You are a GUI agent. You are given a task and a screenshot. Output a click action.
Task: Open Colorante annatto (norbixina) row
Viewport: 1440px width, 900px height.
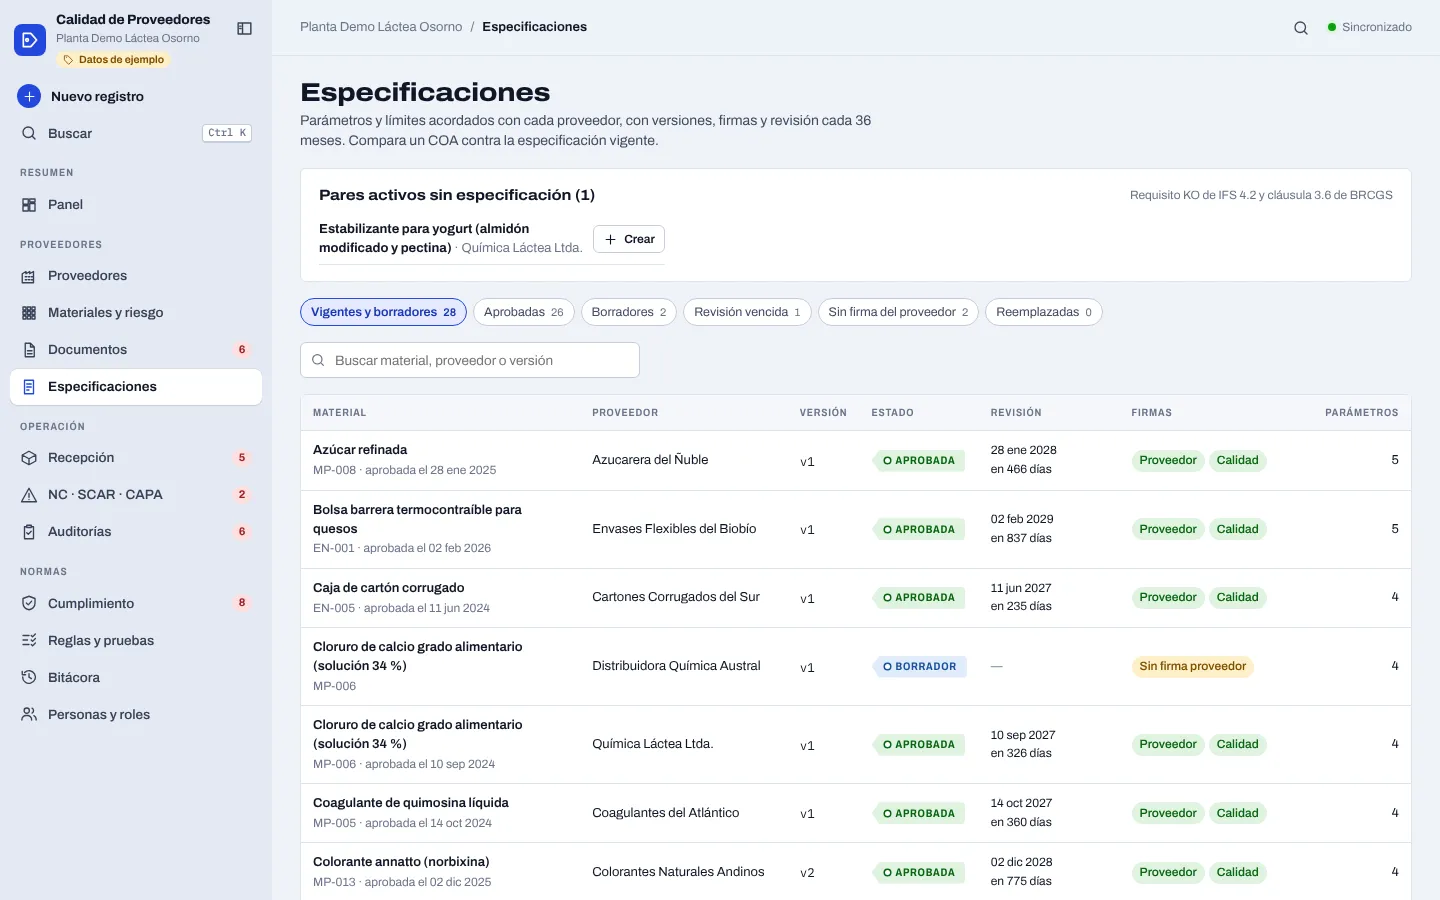(x=856, y=872)
